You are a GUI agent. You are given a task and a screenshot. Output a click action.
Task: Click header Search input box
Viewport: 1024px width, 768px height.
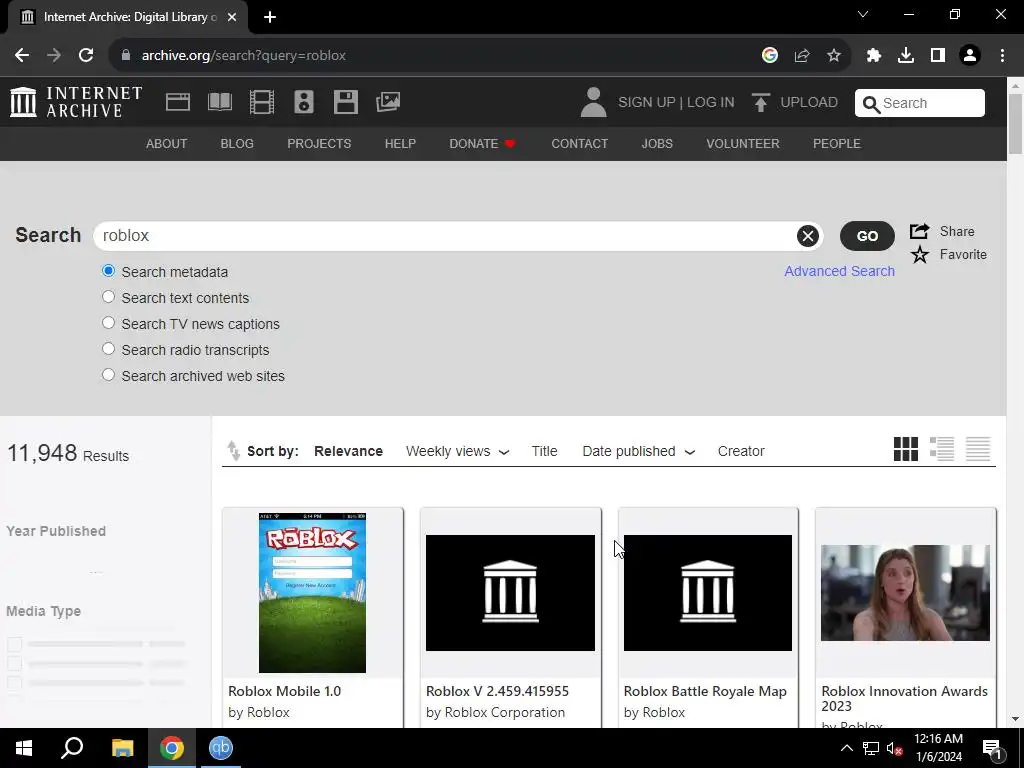coord(920,103)
